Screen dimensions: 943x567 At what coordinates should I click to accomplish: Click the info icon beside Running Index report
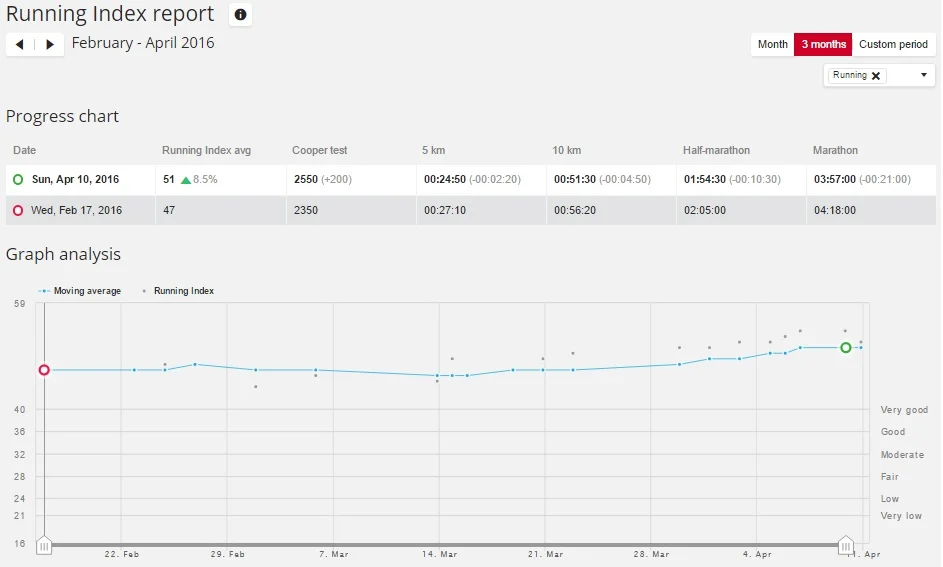(240, 15)
